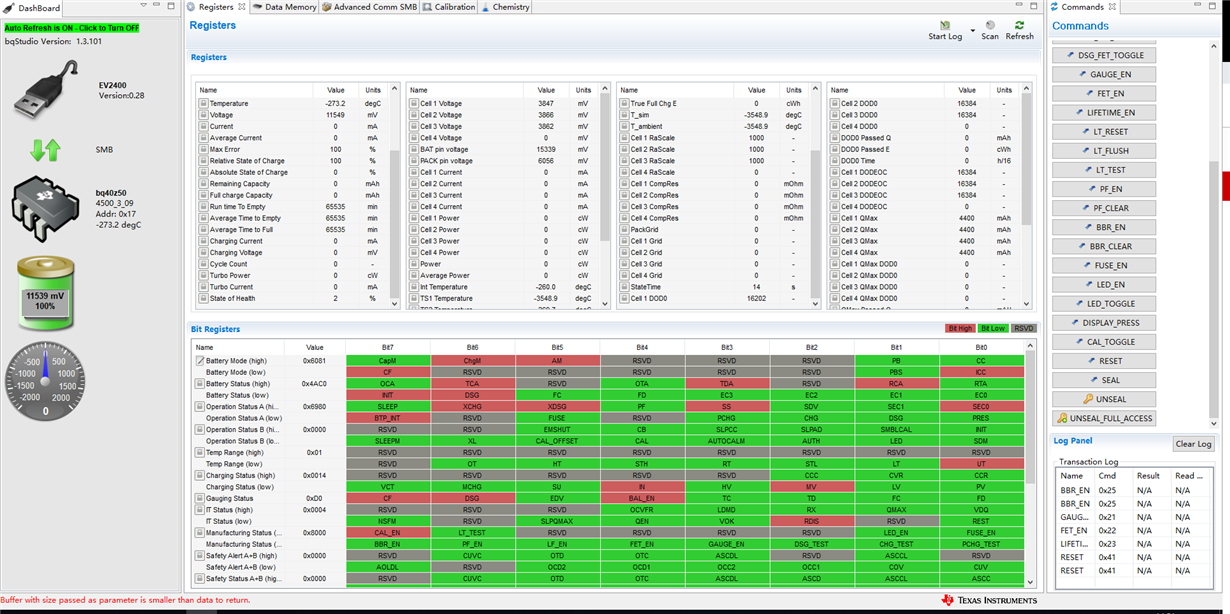
Task: Click the green Refresh icon
Action: [1019, 25]
